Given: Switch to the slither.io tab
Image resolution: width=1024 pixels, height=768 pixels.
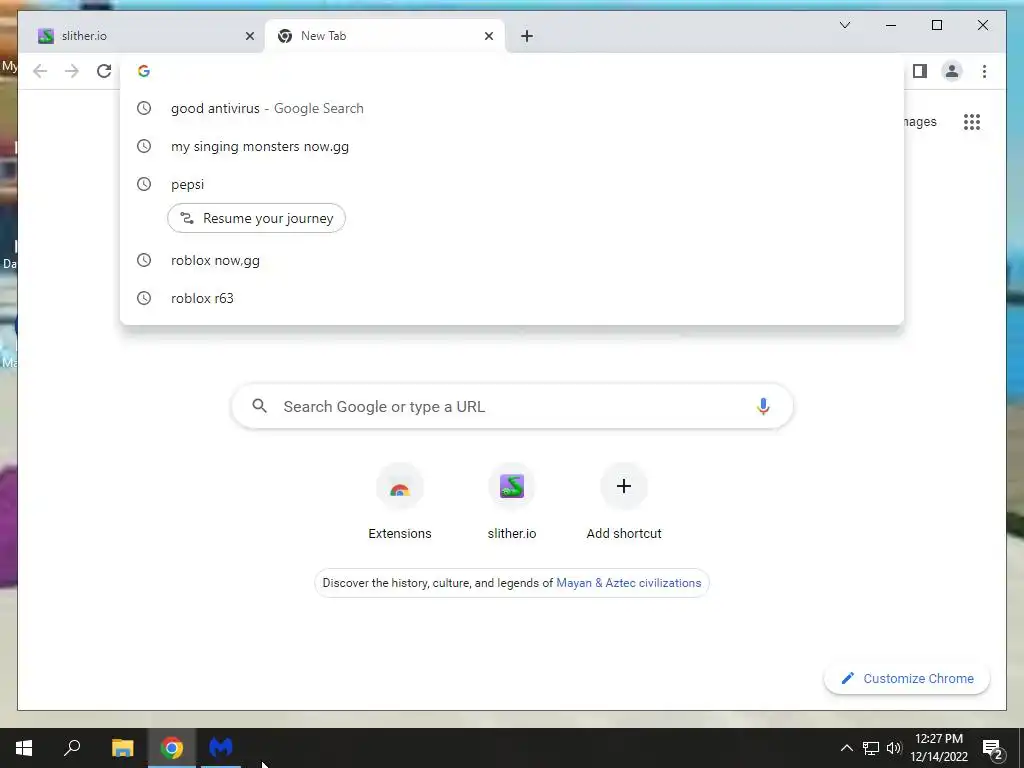Looking at the screenshot, I should click(144, 36).
